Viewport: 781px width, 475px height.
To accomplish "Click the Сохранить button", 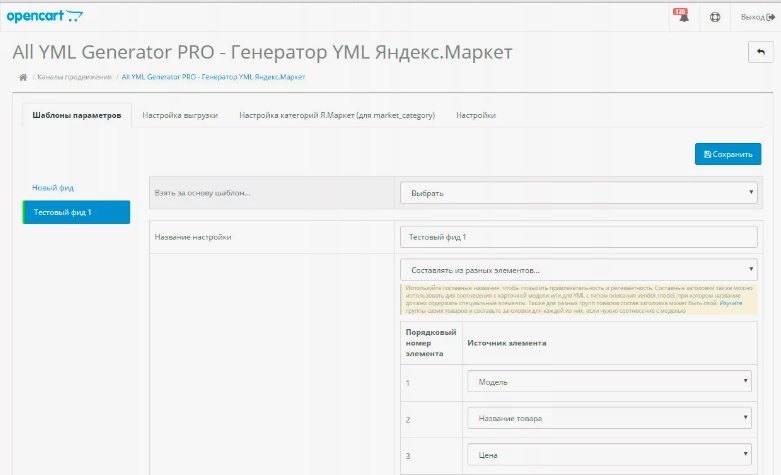I will 728,154.
